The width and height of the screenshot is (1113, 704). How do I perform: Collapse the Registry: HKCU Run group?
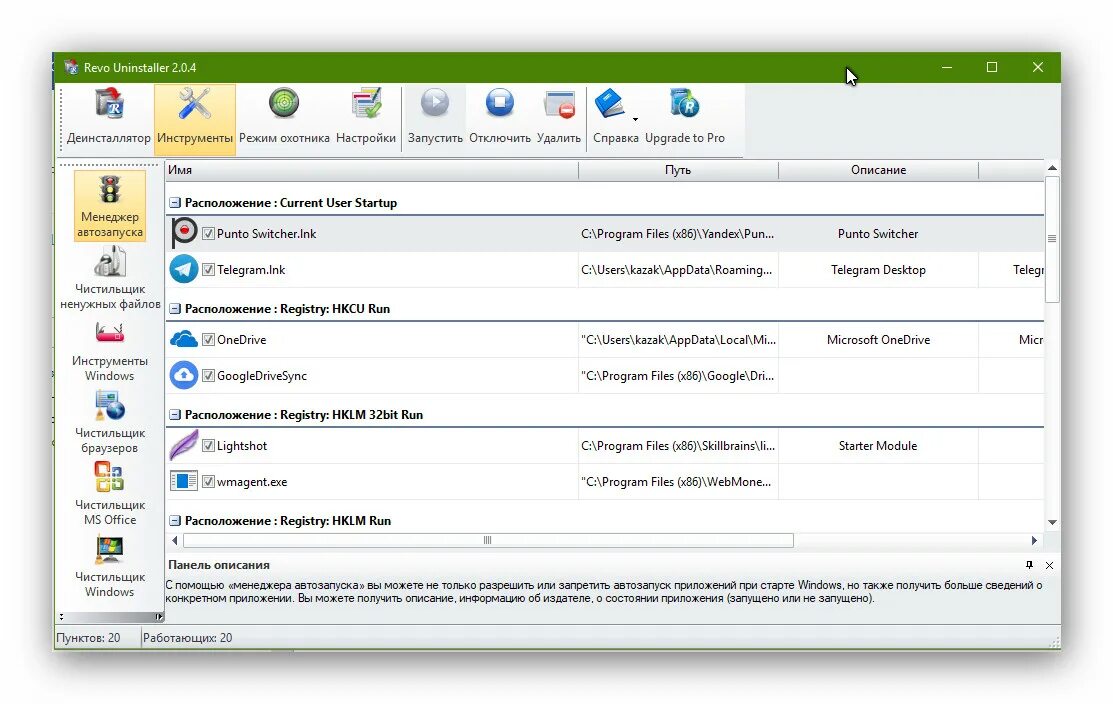pos(175,309)
